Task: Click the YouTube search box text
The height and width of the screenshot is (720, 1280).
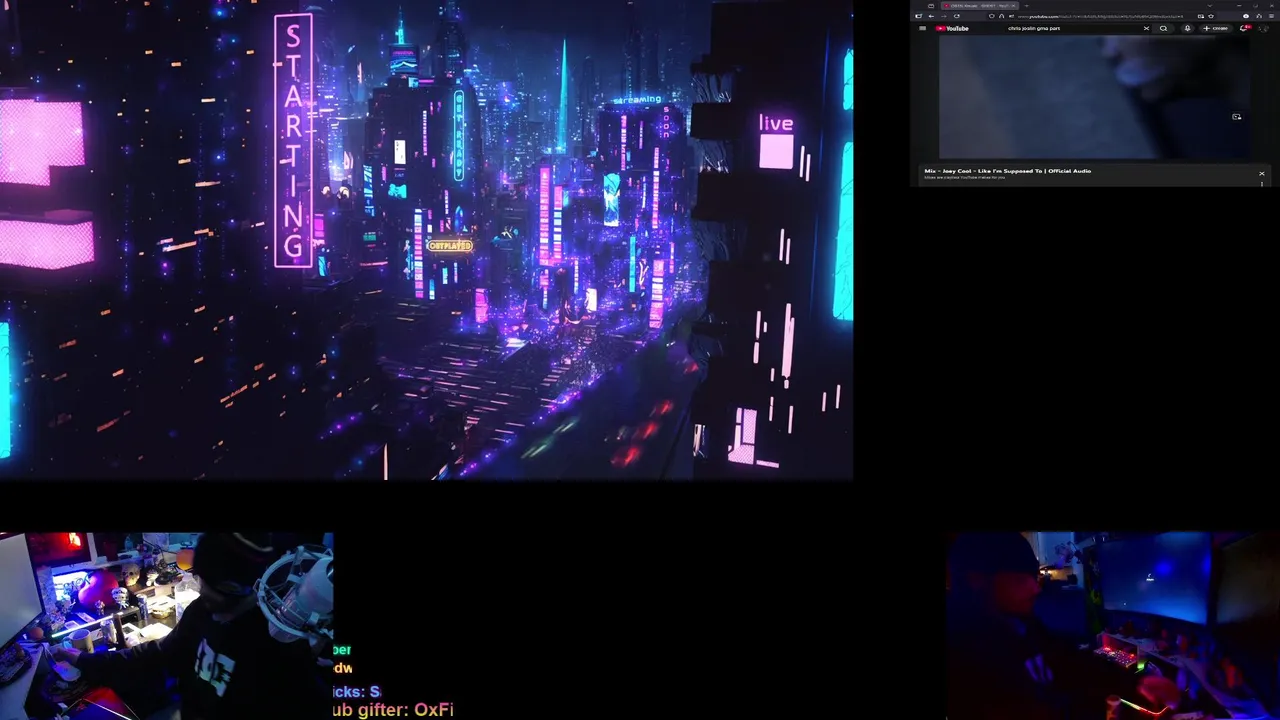Action: (x=1034, y=28)
